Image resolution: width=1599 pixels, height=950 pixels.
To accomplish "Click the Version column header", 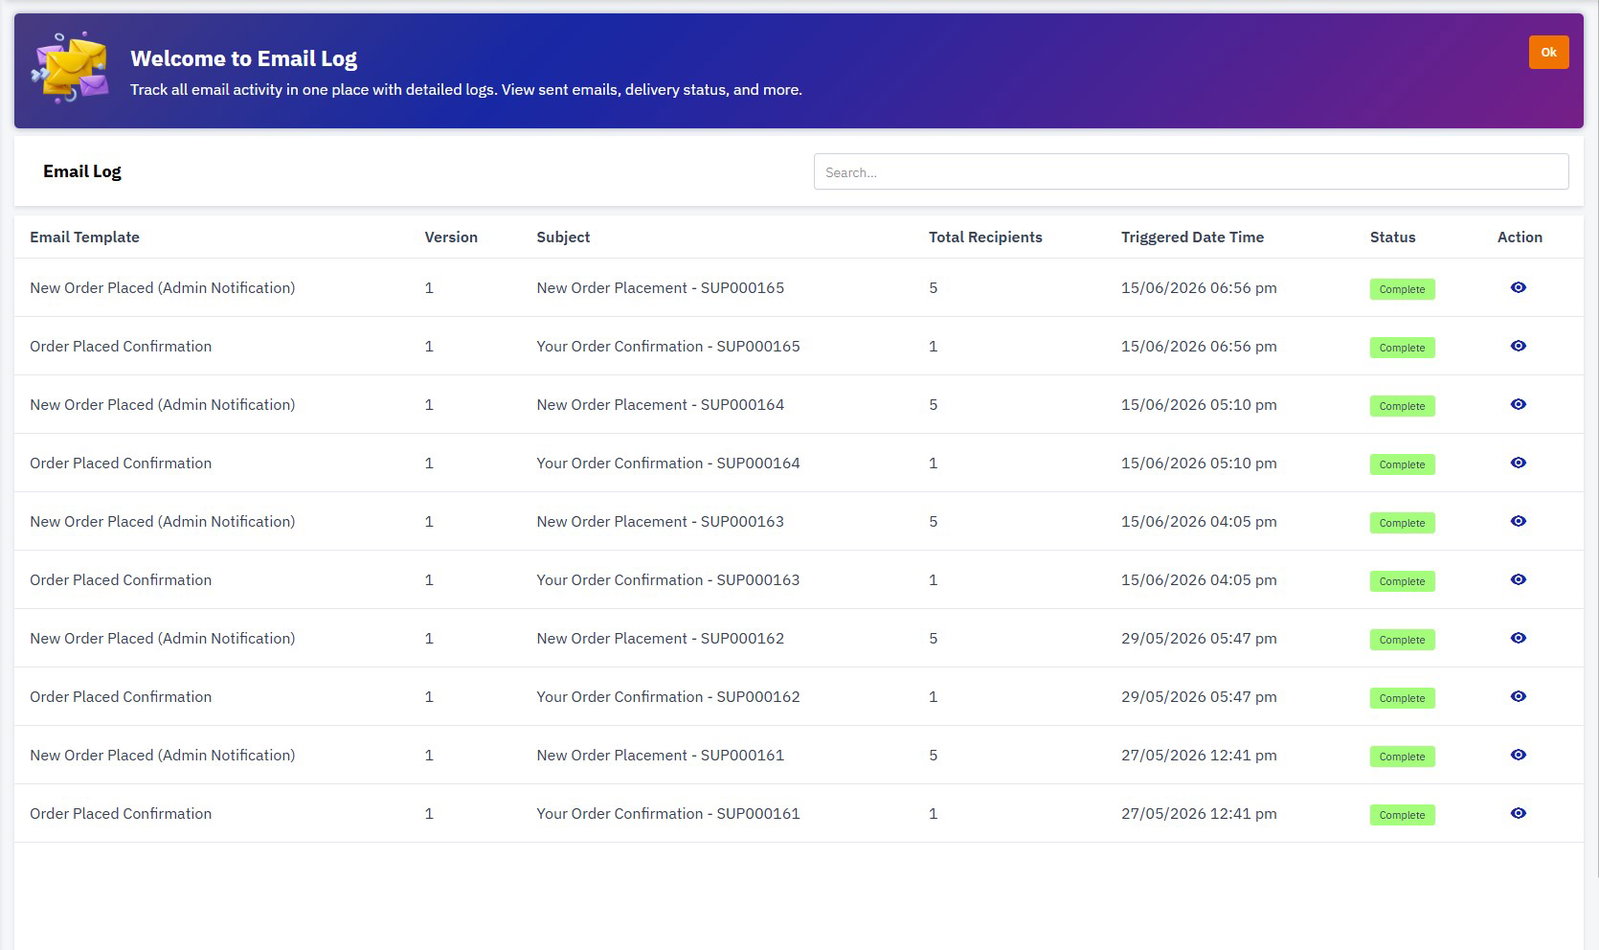I will 451,237.
